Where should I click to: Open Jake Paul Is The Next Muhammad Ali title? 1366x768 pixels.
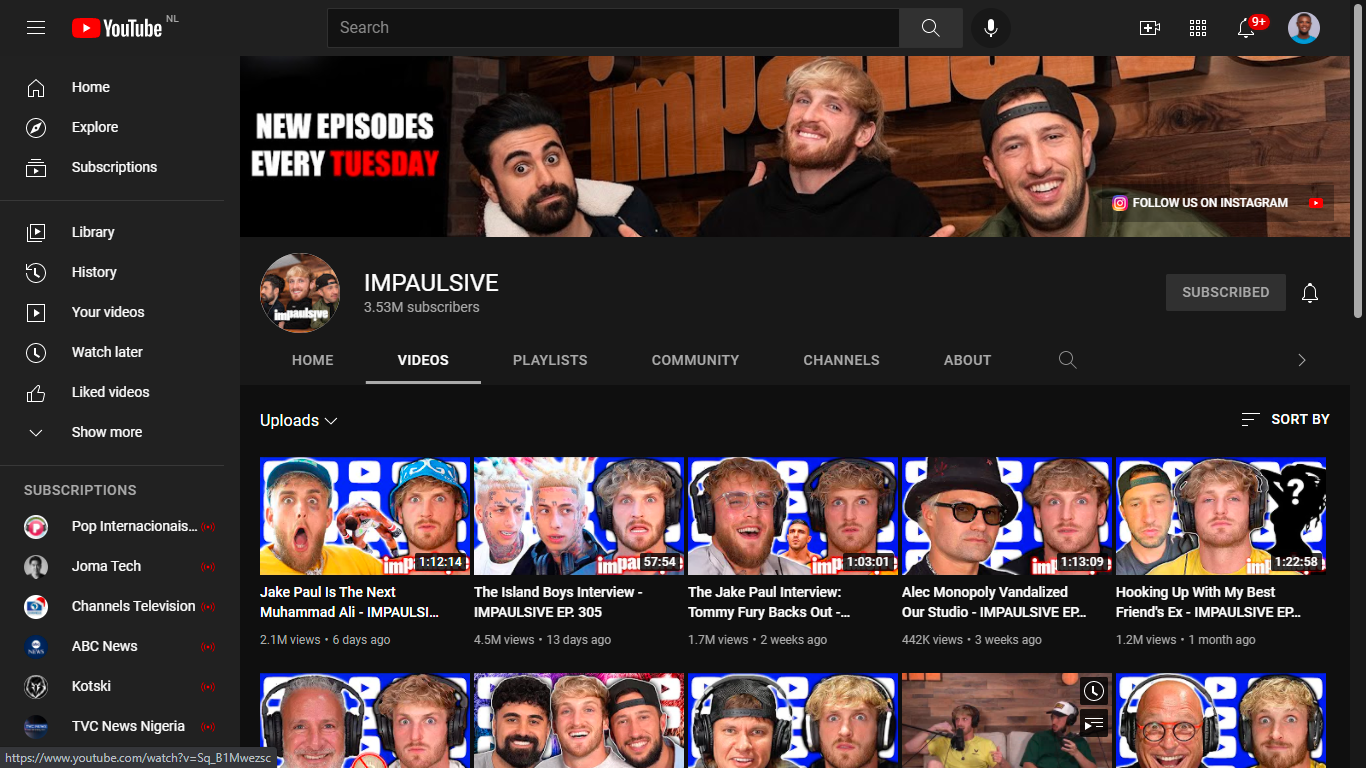350,602
